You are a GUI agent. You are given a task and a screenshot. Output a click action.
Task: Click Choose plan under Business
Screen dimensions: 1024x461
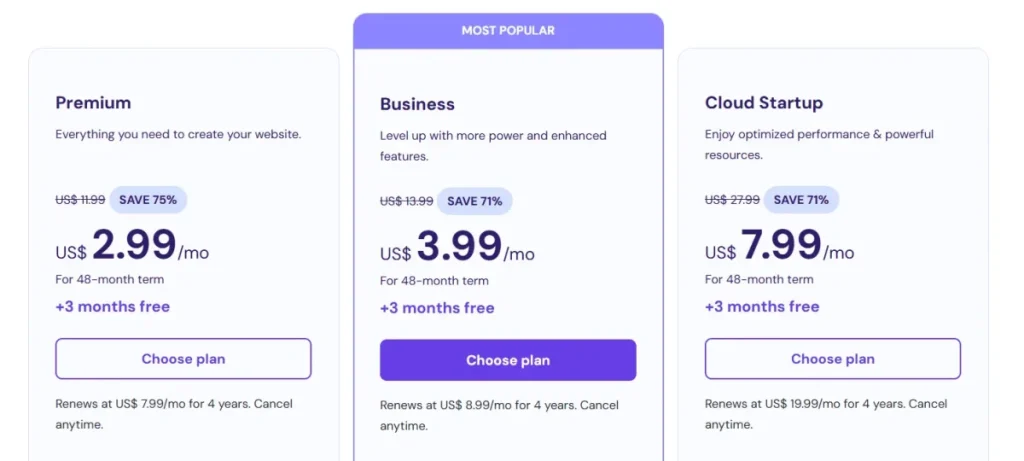pyautogui.click(x=507, y=360)
